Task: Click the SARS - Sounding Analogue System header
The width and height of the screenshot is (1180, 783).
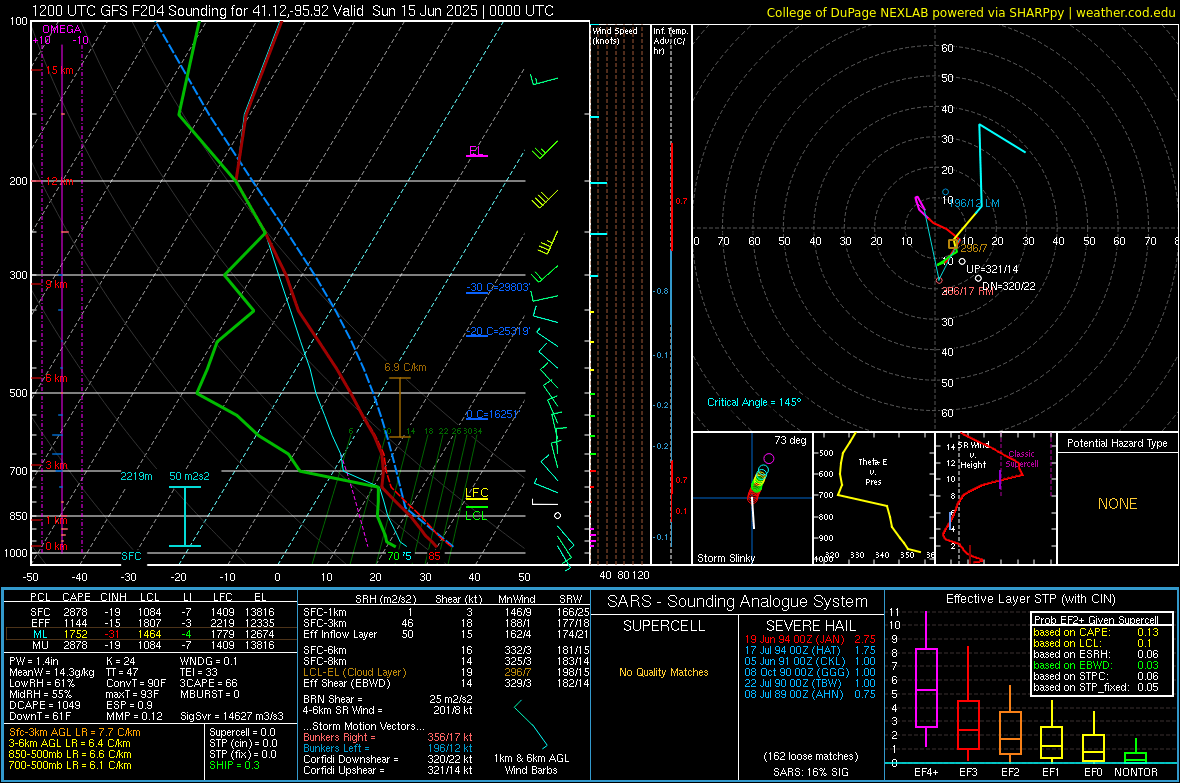Action: click(x=737, y=601)
